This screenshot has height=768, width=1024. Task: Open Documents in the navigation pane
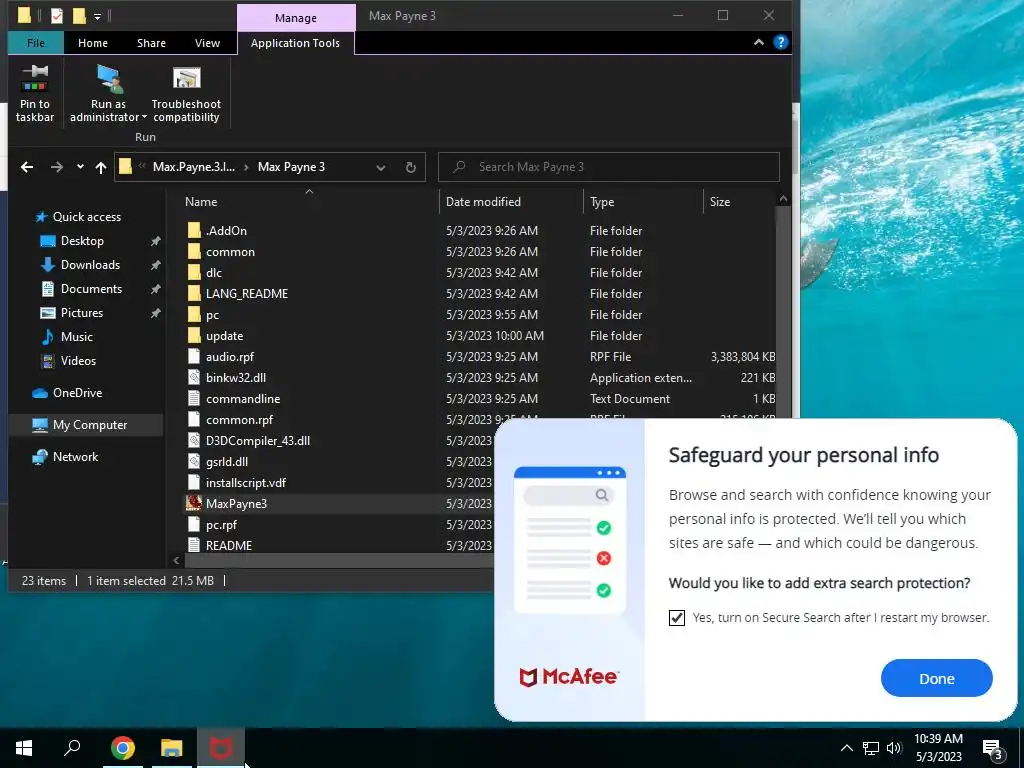click(91, 289)
